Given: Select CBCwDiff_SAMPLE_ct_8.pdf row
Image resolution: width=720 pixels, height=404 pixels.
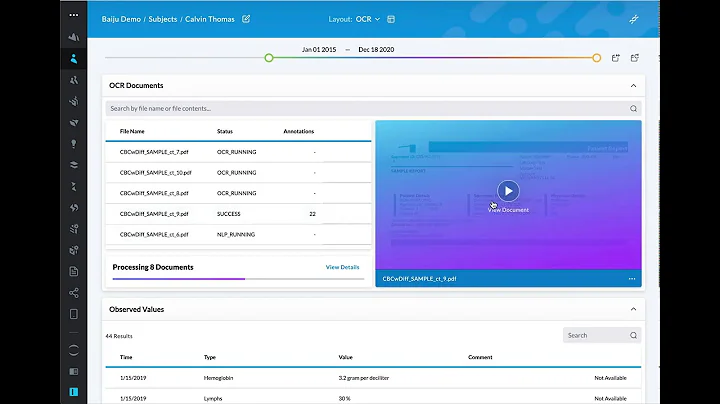Looking at the screenshot, I should (x=238, y=193).
